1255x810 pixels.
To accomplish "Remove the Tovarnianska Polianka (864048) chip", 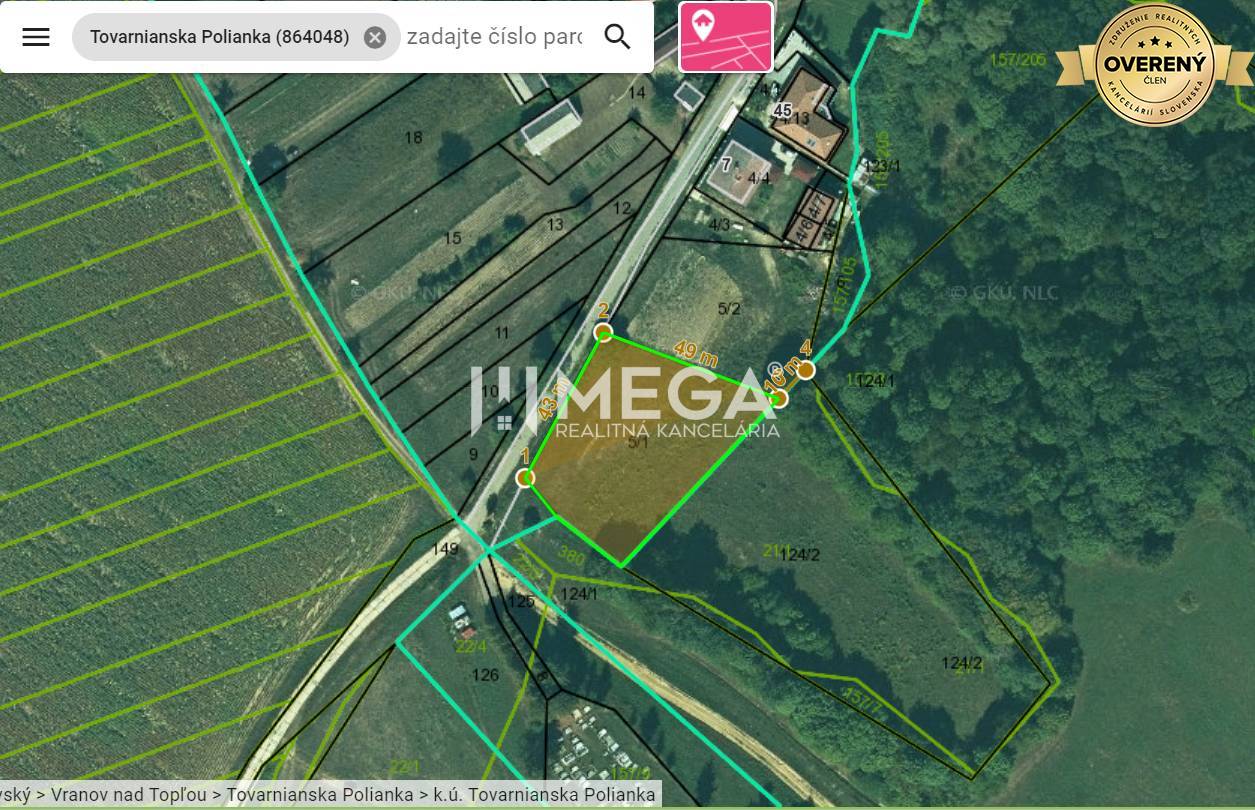I will (375, 37).
